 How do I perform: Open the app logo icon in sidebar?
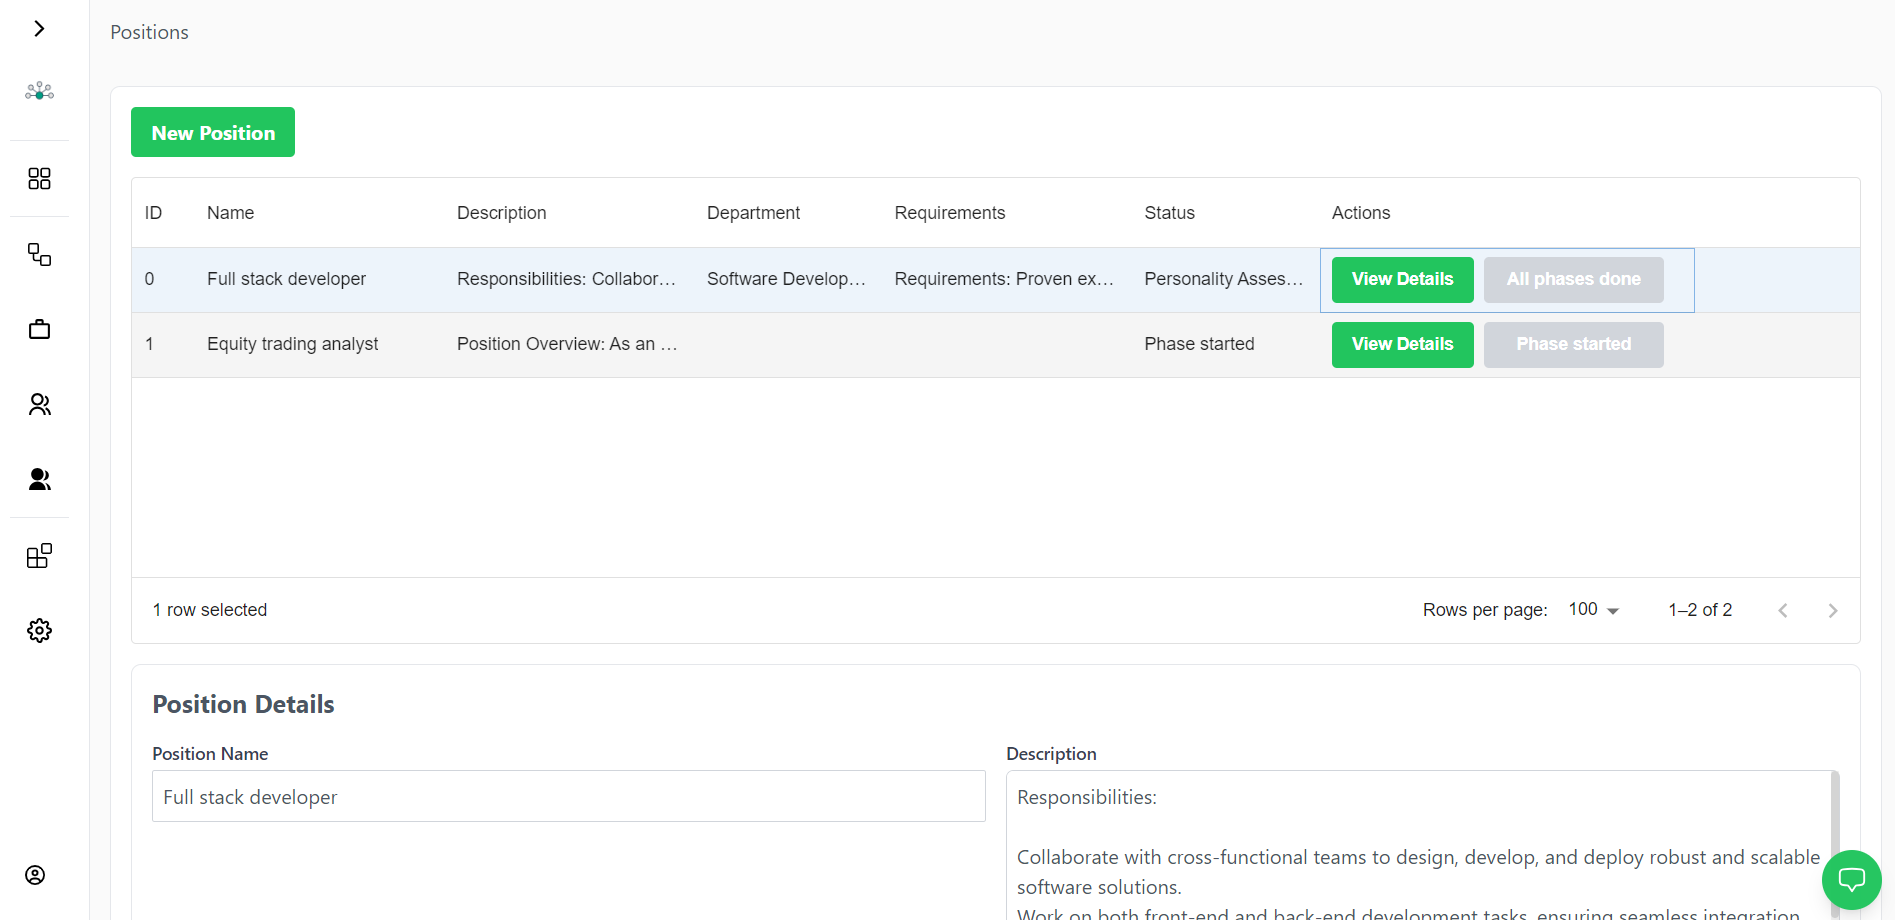point(39,91)
